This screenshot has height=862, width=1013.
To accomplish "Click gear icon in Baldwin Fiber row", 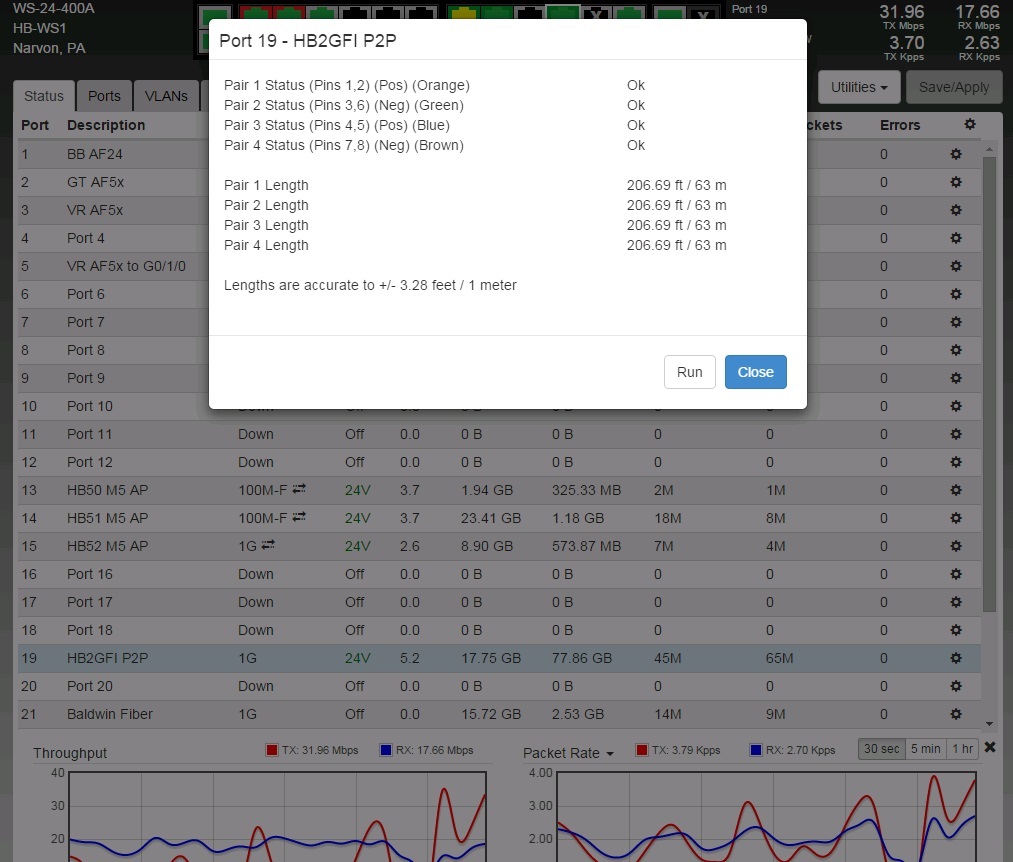I will point(955,714).
